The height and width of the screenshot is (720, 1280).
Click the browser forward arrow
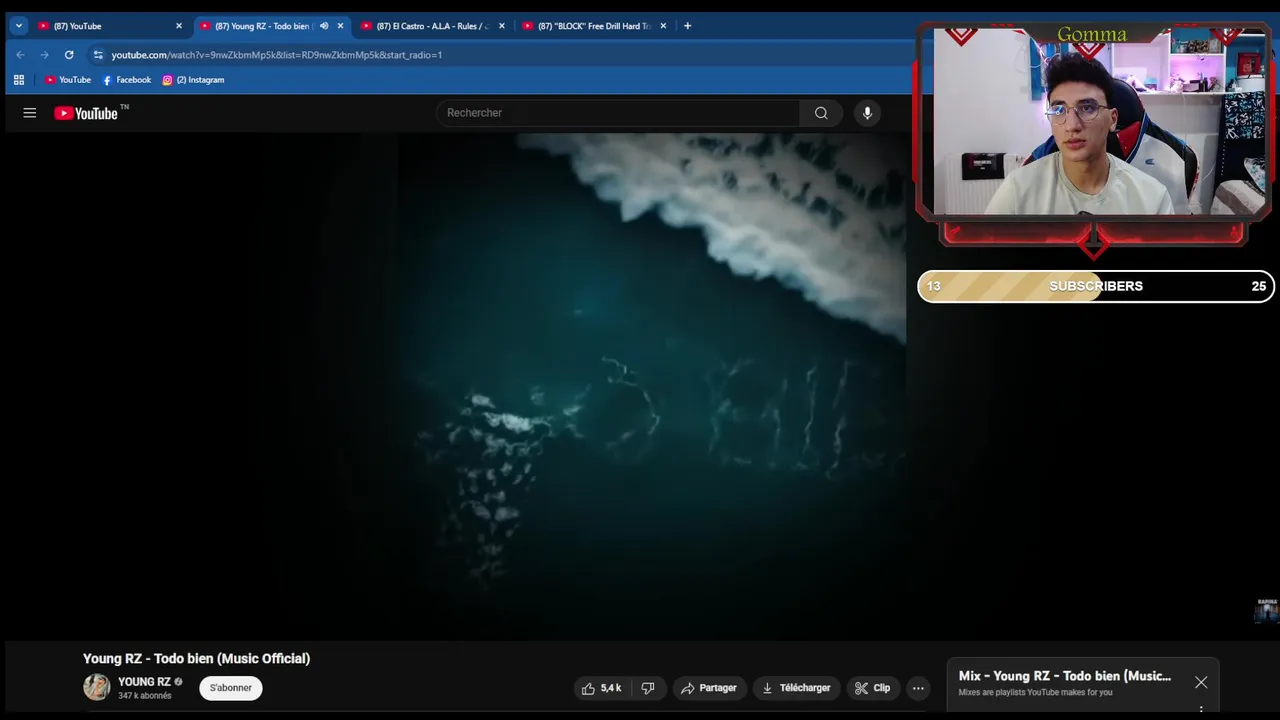coord(44,55)
